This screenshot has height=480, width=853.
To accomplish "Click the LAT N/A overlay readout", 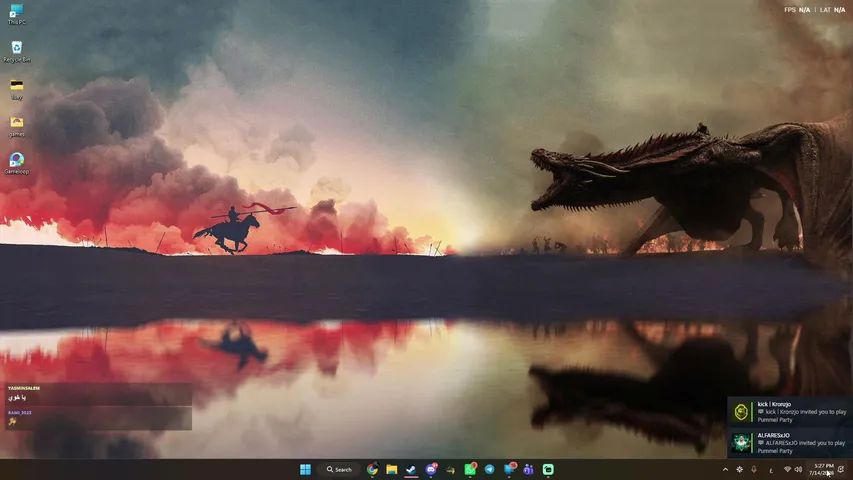I will 832,10.
